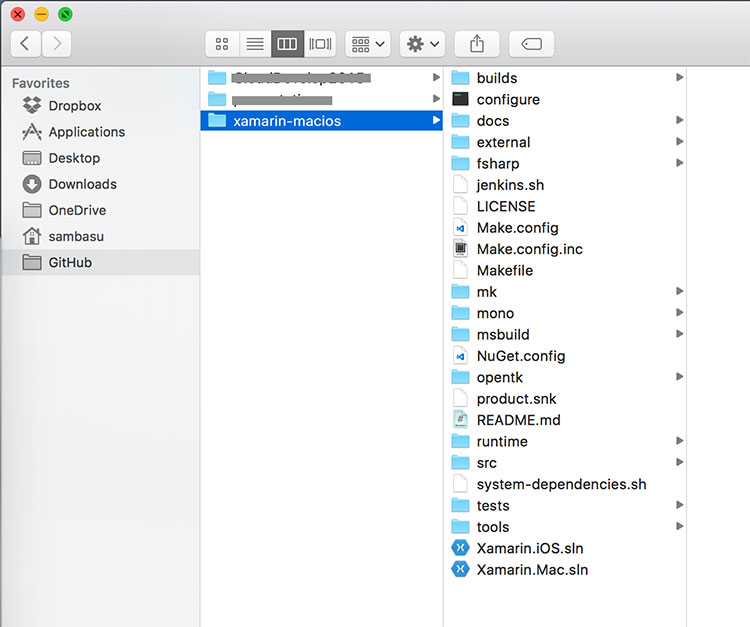Select the external folder
This screenshot has width=750, height=627.
click(x=565, y=142)
